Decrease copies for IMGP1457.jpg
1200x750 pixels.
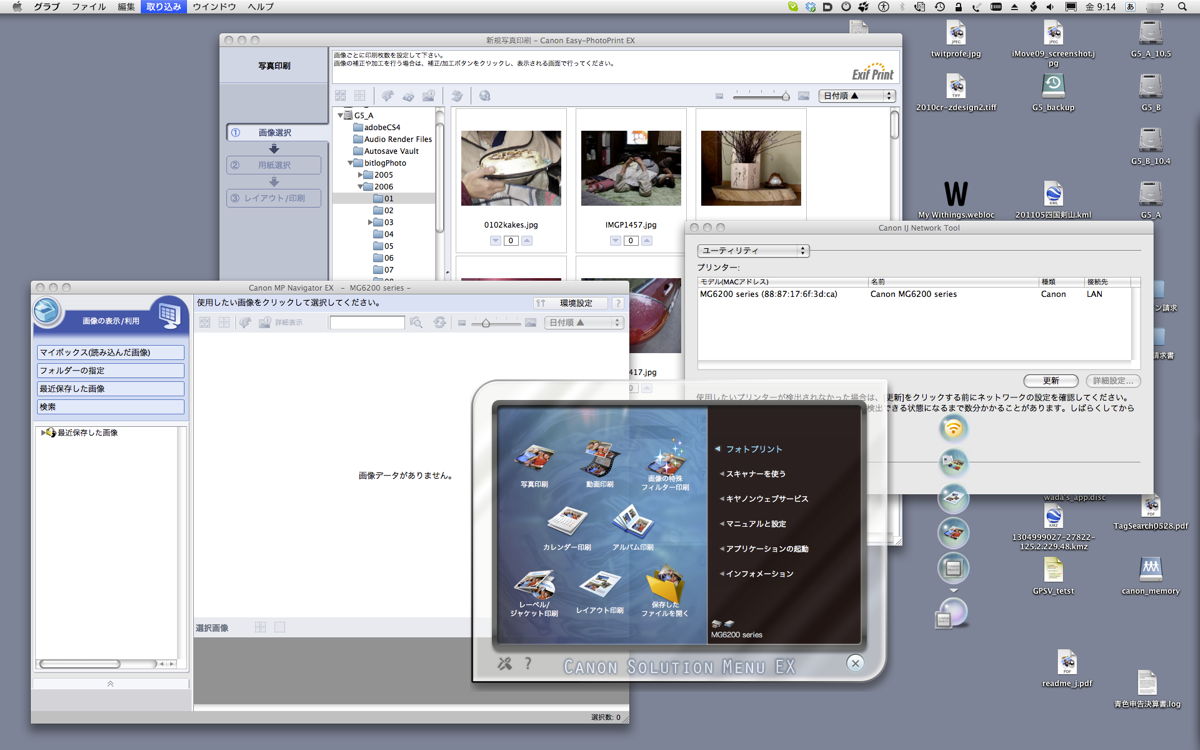click(614, 241)
